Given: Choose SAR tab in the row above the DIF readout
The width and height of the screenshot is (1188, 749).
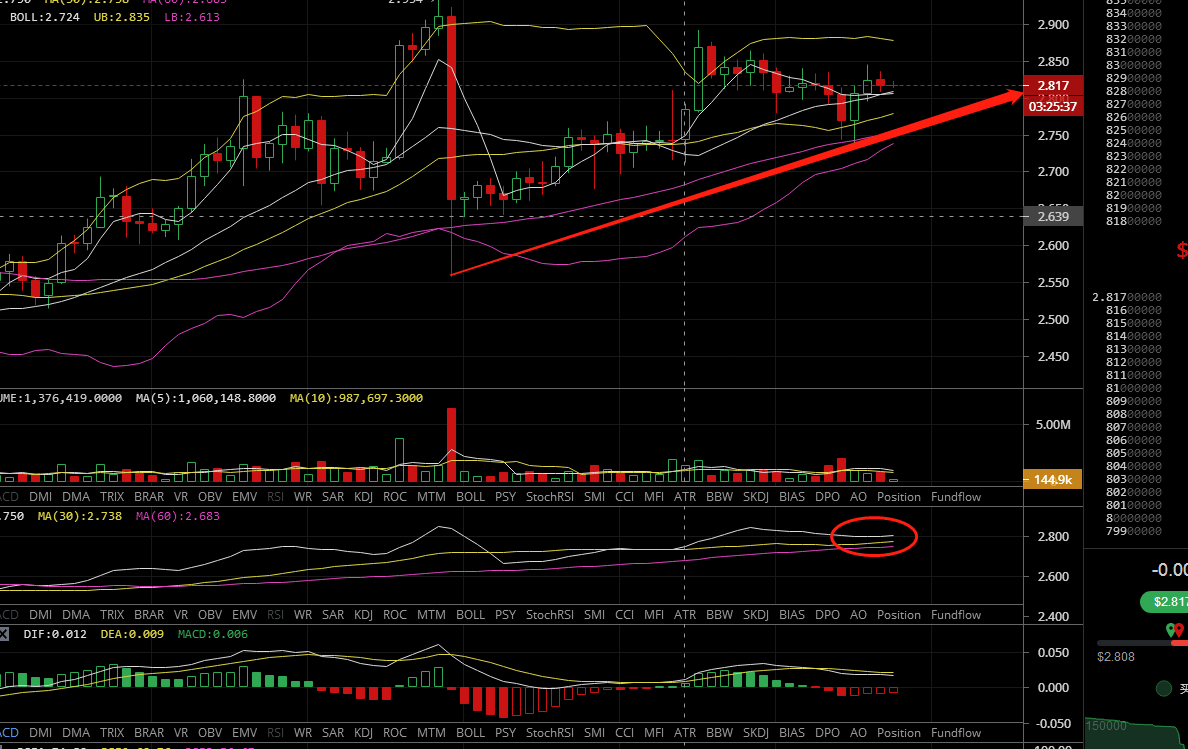Looking at the screenshot, I should coord(333,615).
